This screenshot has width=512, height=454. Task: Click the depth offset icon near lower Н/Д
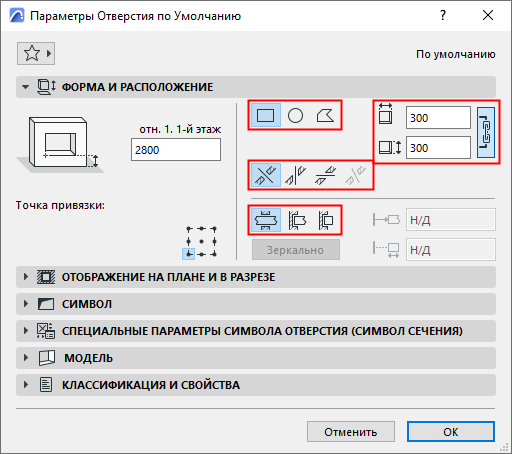coord(386,250)
